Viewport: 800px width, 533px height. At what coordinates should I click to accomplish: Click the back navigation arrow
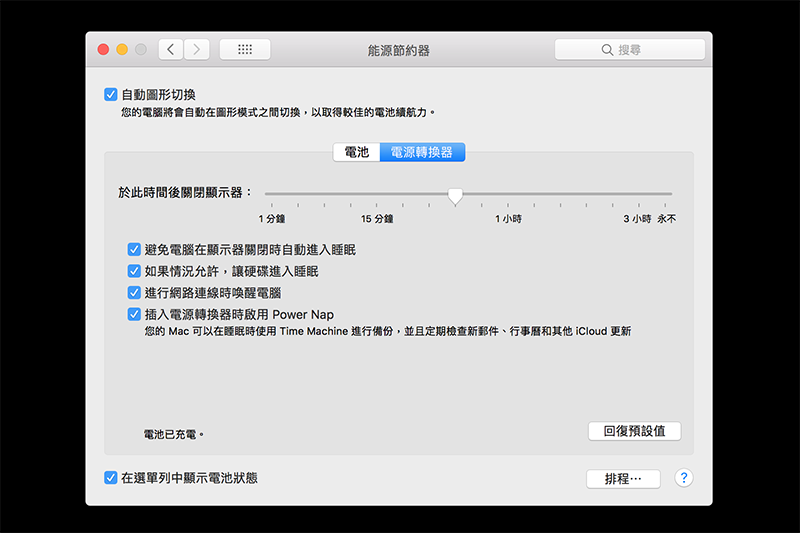(x=171, y=49)
